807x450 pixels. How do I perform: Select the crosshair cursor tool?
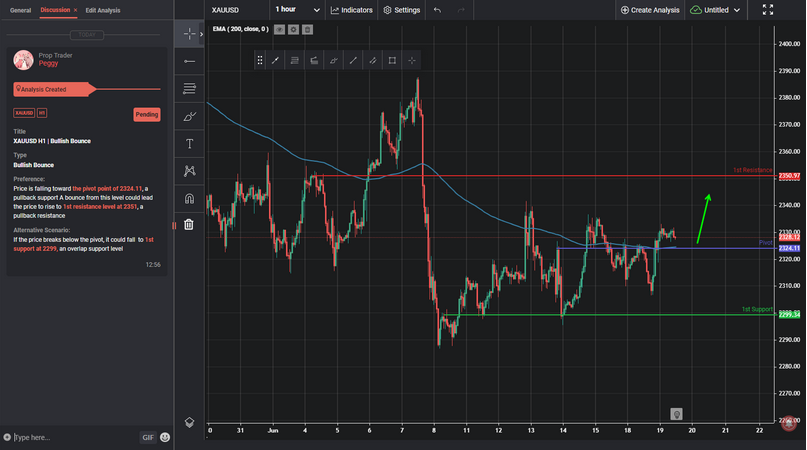pyautogui.click(x=189, y=34)
